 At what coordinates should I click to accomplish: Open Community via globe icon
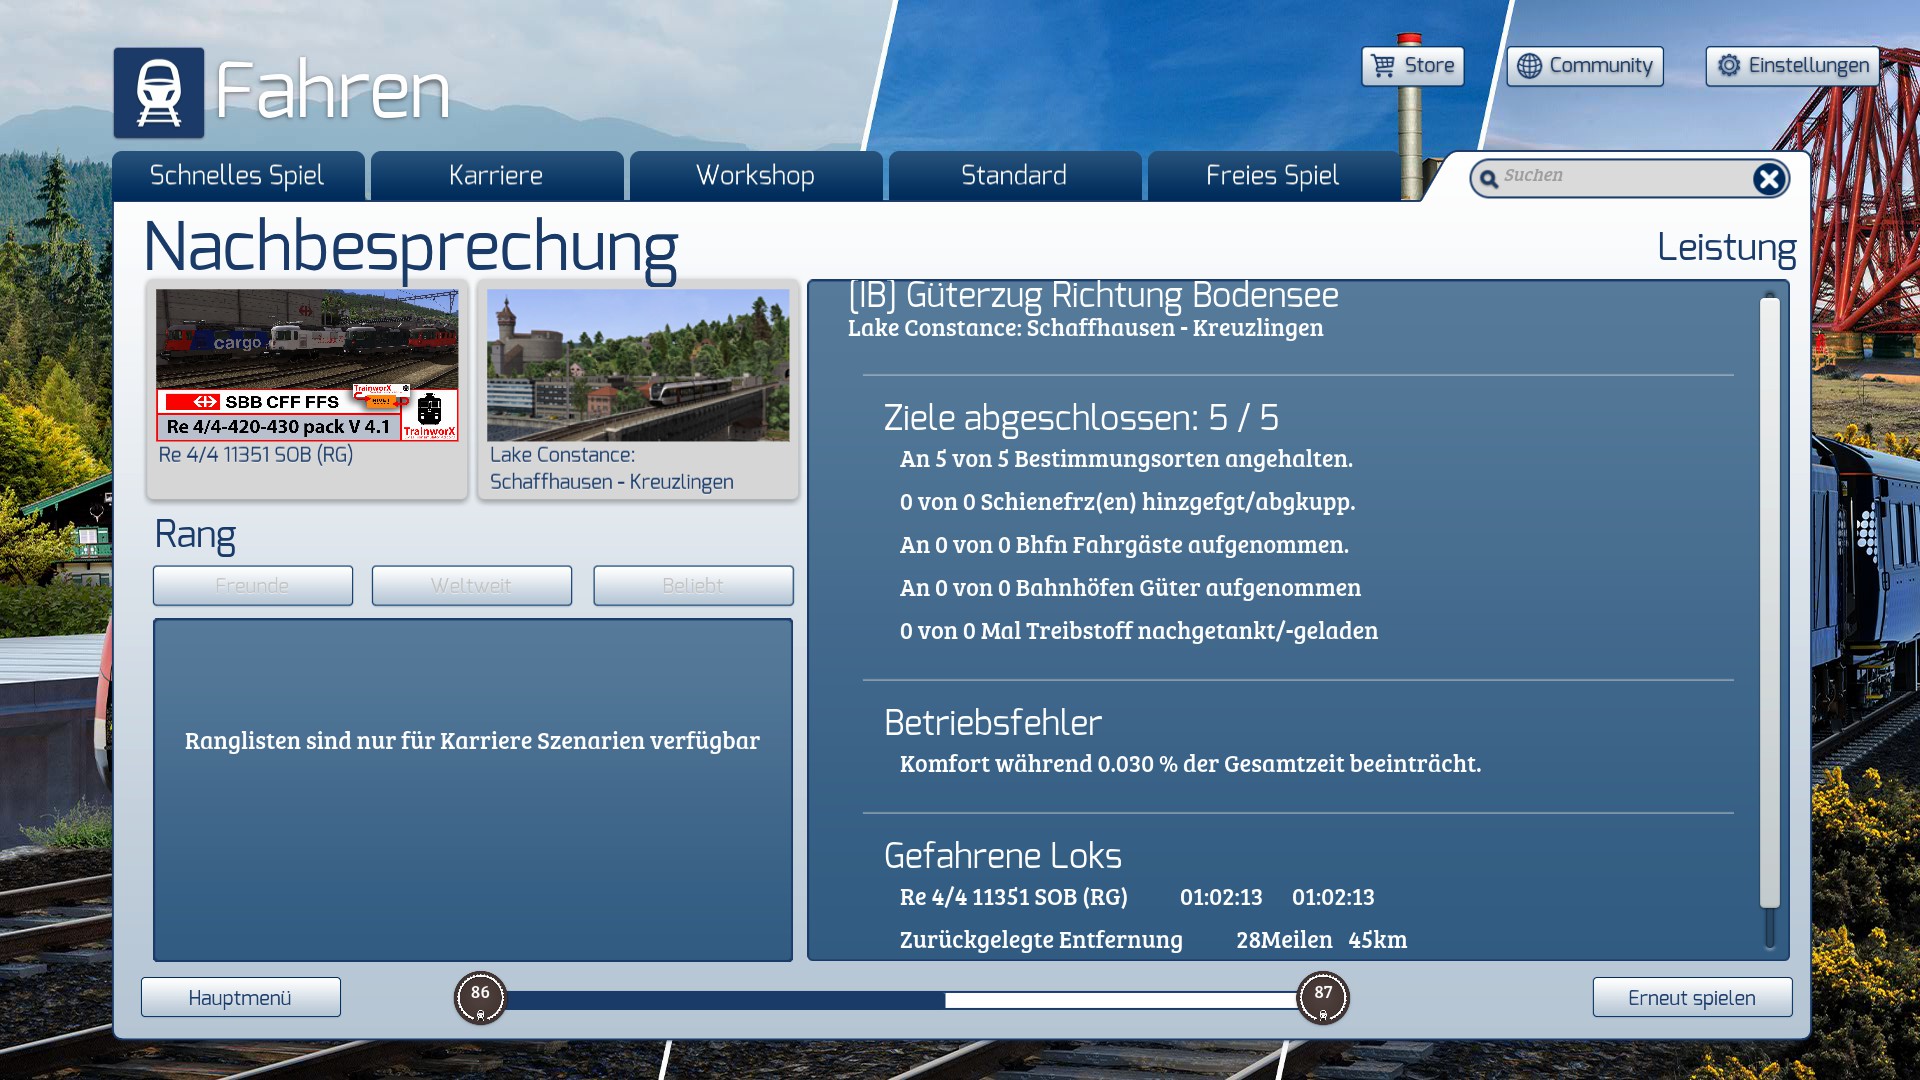point(1529,66)
